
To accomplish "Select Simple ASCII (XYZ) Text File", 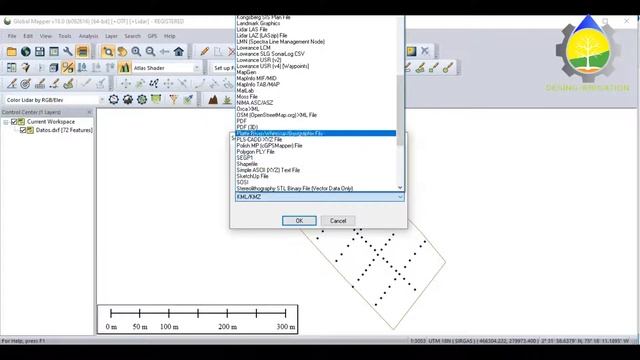I will pyautogui.click(x=316, y=170).
